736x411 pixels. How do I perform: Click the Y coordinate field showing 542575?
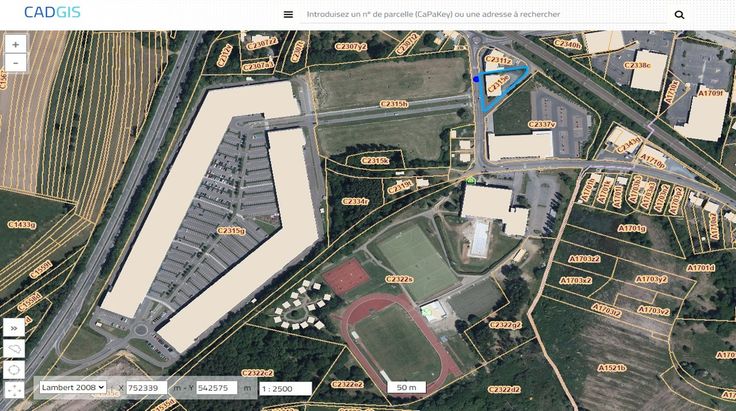tap(218, 387)
